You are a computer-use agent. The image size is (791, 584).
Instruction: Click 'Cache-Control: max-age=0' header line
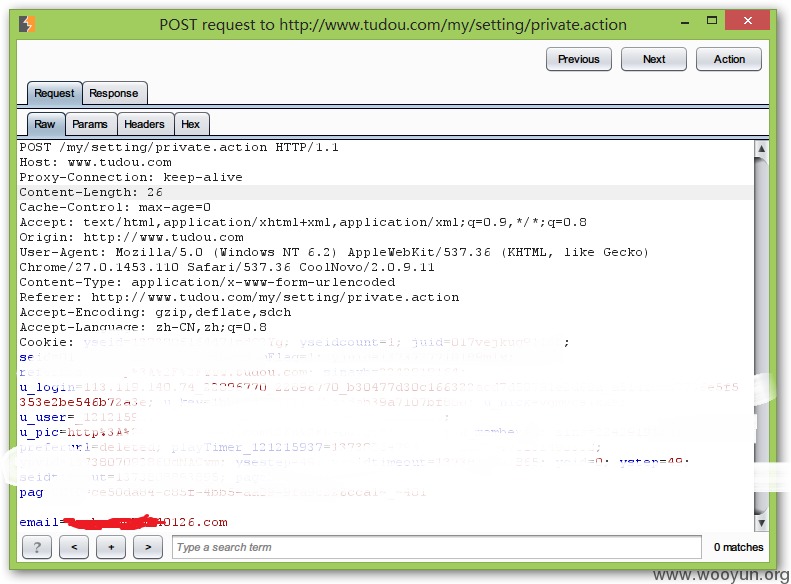115,207
